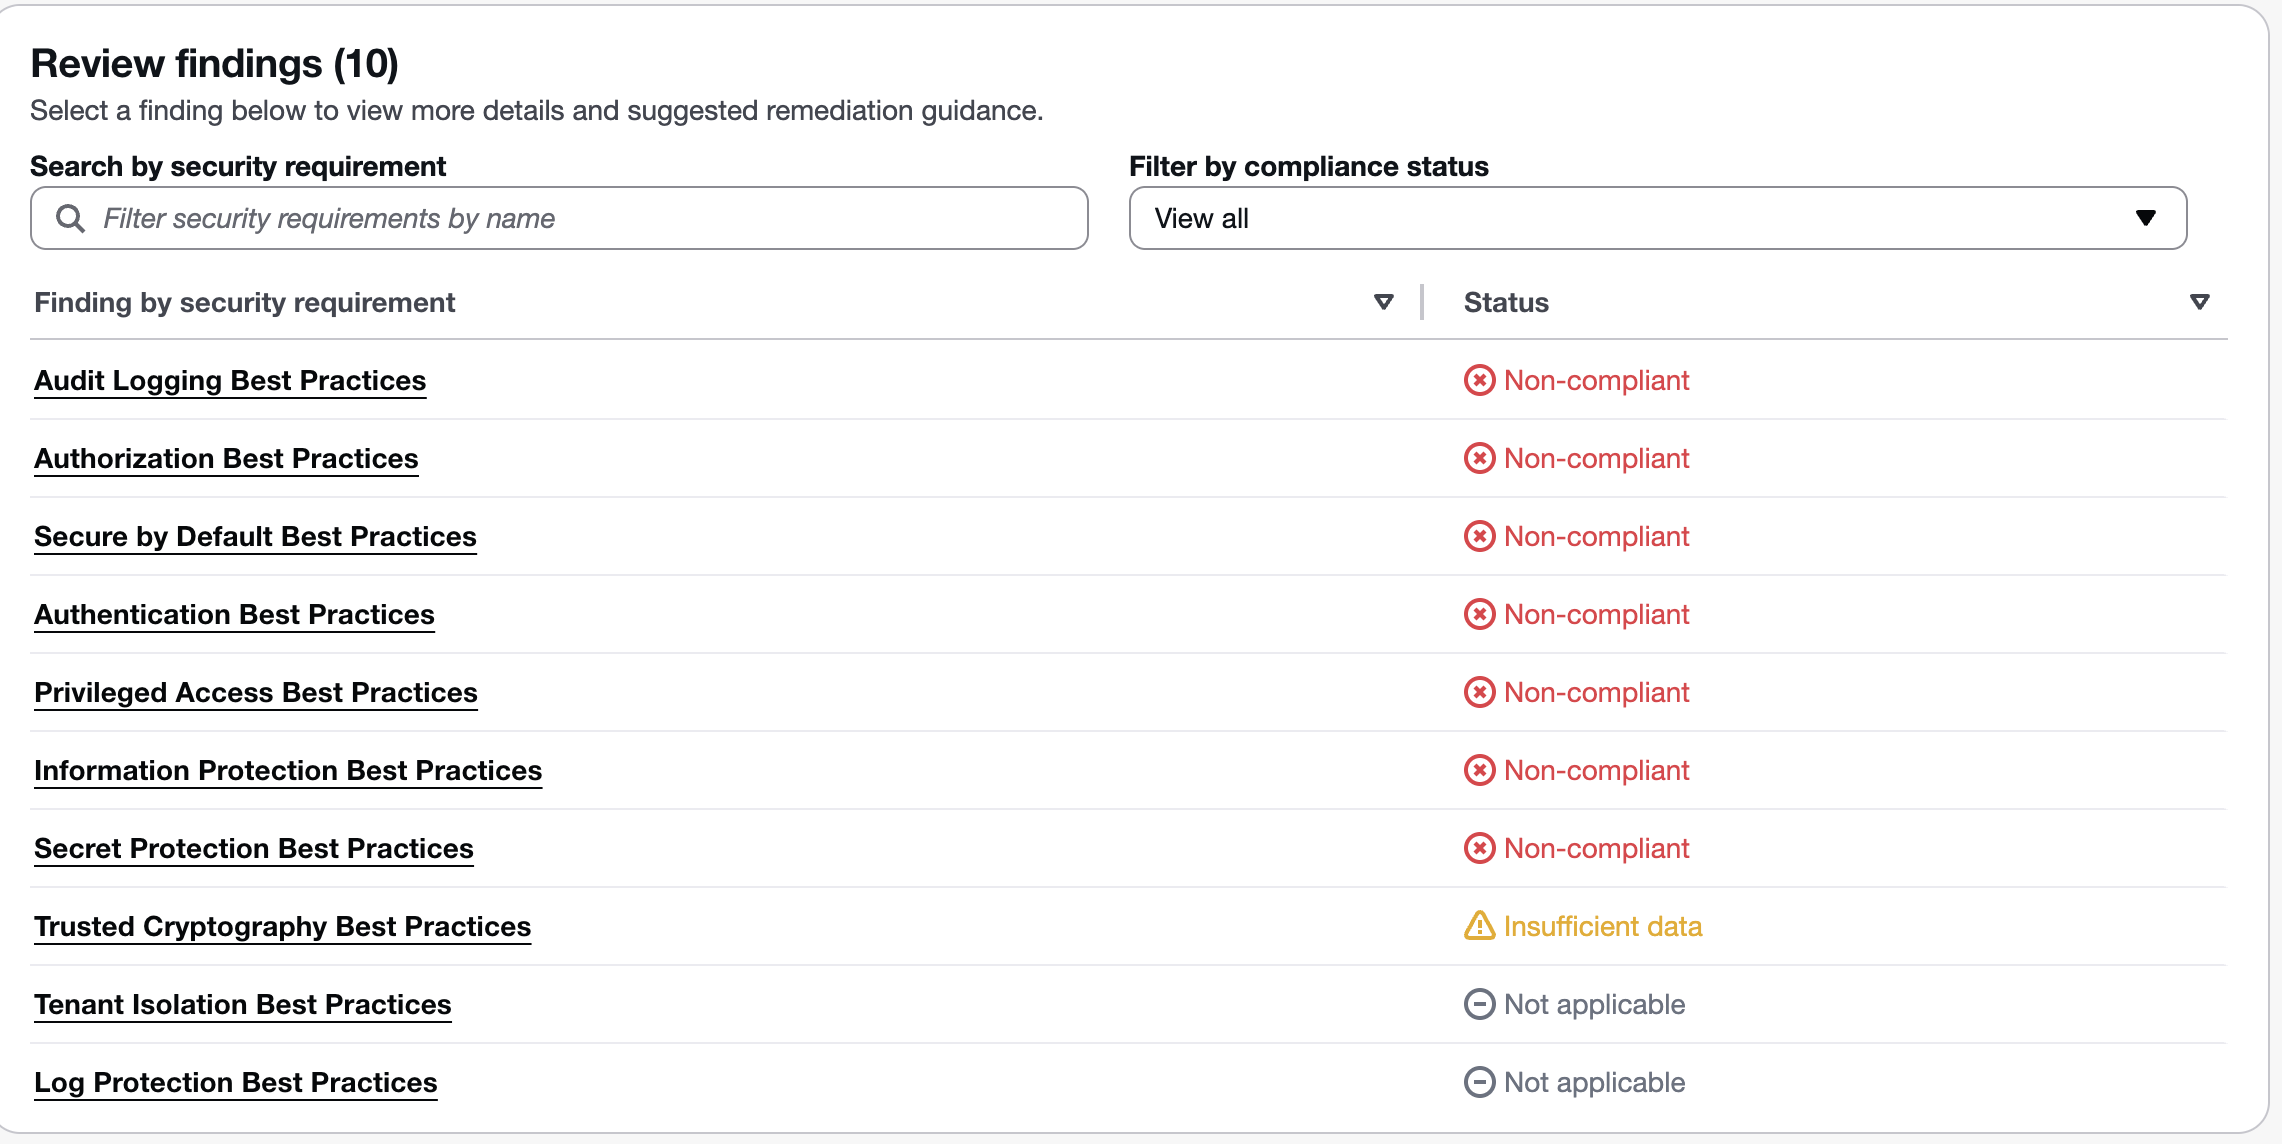Screen dimensions: 2282x1144
Task: Click the Non-compliant icon for Audit Logging
Action: pyautogui.click(x=1479, y=380)
